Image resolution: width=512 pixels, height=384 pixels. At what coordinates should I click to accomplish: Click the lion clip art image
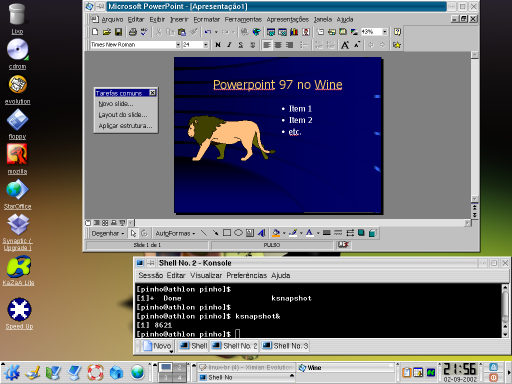click(x=231, y=138)
